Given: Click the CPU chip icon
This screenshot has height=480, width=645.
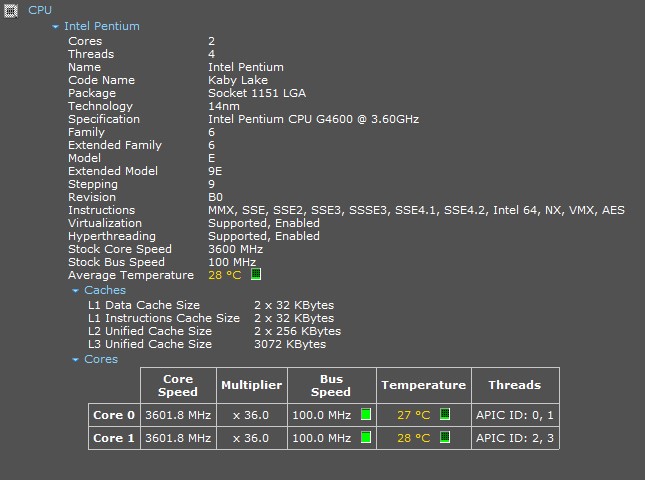Looking at the screenshot, I should coord(11,11).
